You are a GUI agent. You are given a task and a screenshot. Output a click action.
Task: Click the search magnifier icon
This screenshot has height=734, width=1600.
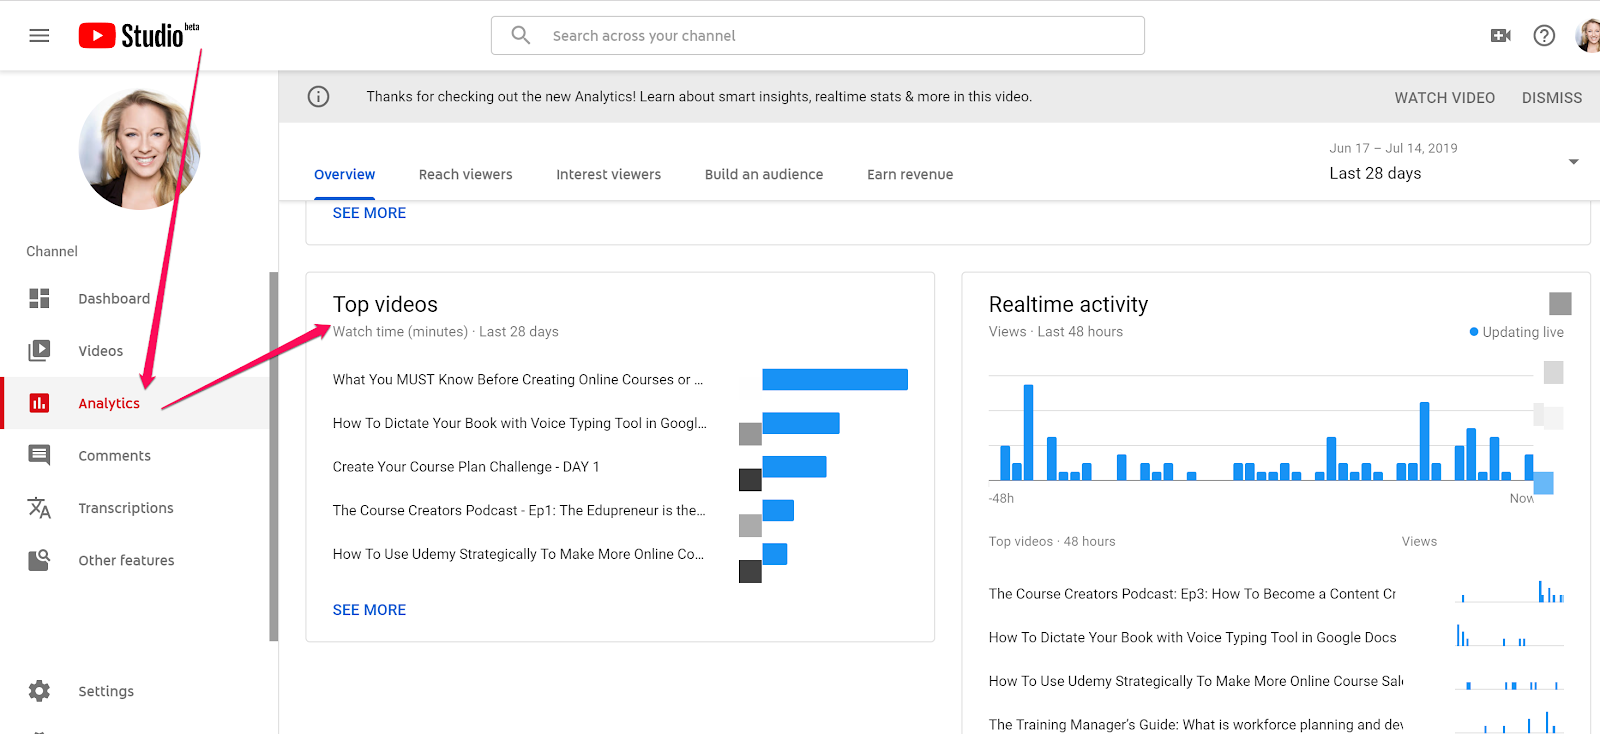coord(520,35)
